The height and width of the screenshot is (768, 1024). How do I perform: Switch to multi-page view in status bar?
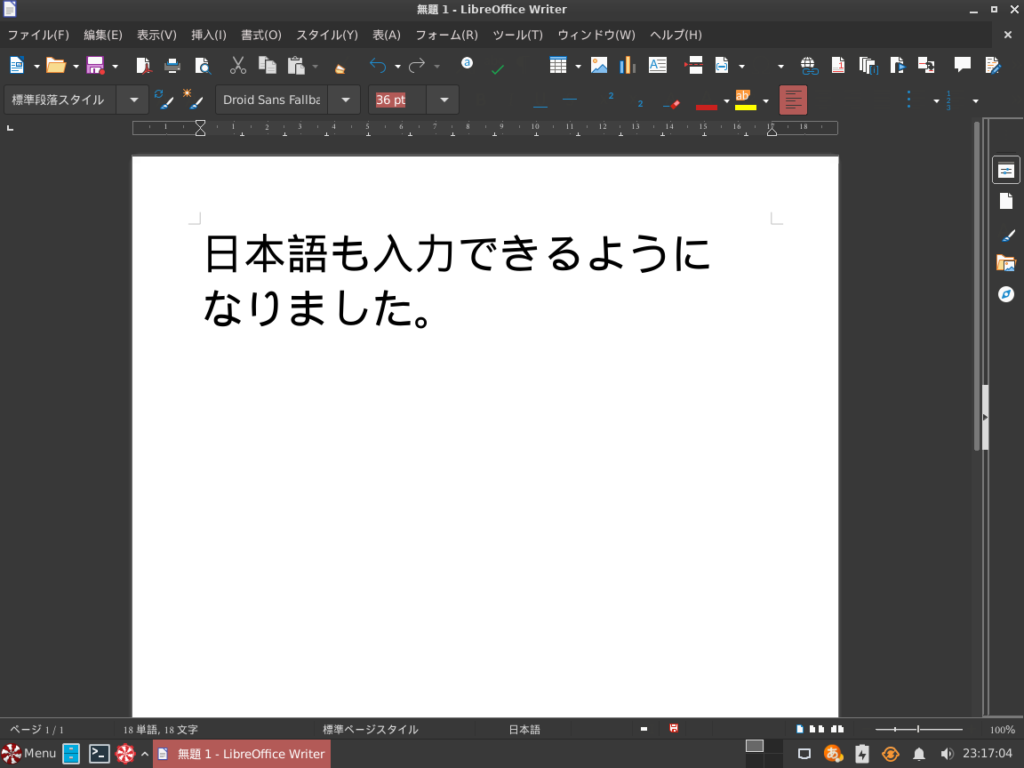click(x=816, y=729)
